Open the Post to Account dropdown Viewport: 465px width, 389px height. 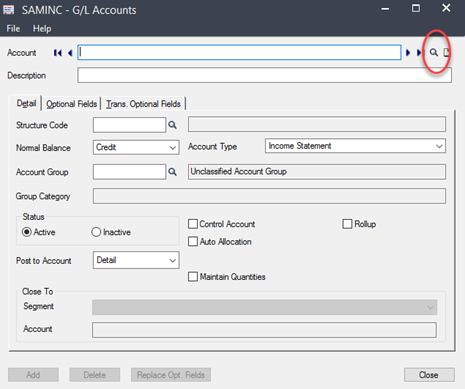click(x=136, y=260)
